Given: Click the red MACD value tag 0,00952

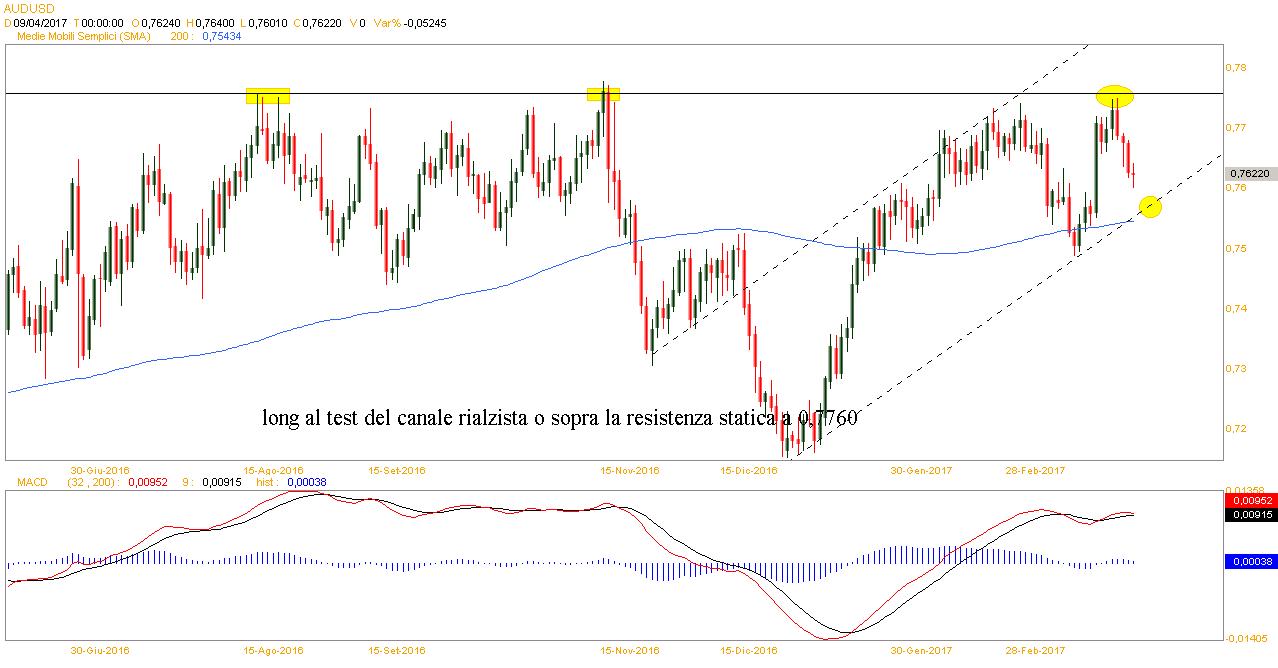Looking at the screenshot, I should 1250,500.
